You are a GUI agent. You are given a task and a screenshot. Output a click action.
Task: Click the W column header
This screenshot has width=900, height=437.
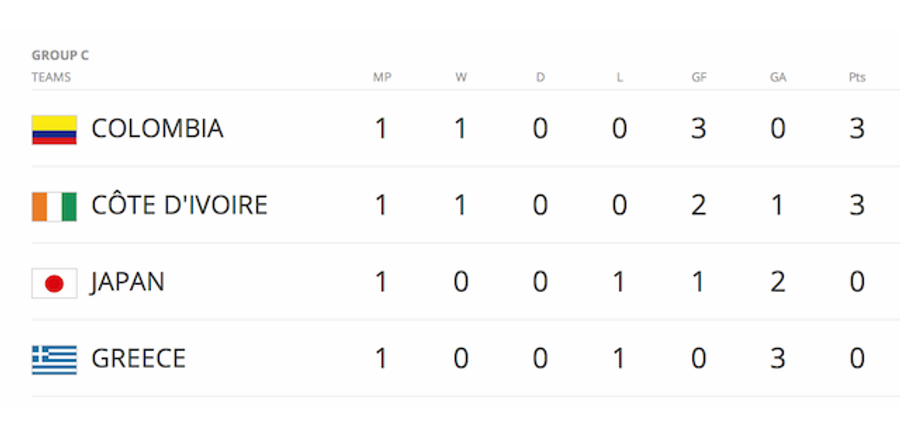point(461,78)
